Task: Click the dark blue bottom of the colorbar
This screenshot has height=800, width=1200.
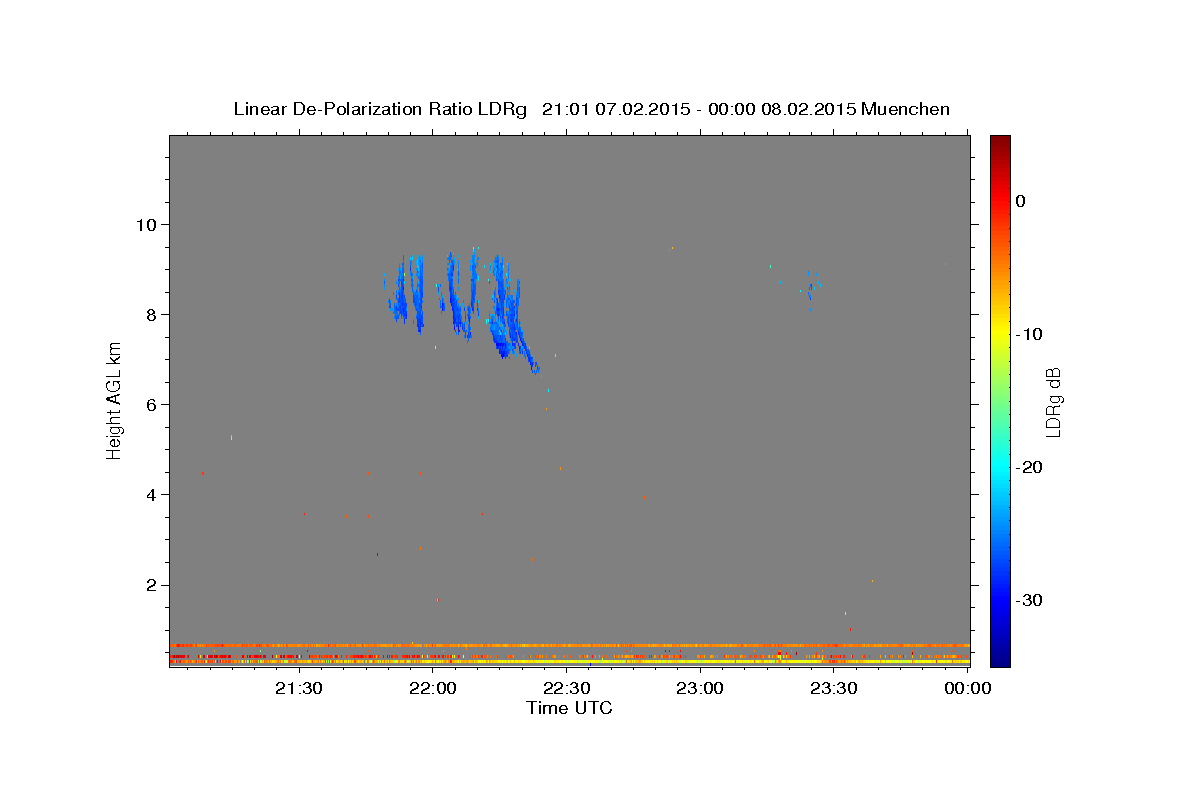Action: 1000,655
